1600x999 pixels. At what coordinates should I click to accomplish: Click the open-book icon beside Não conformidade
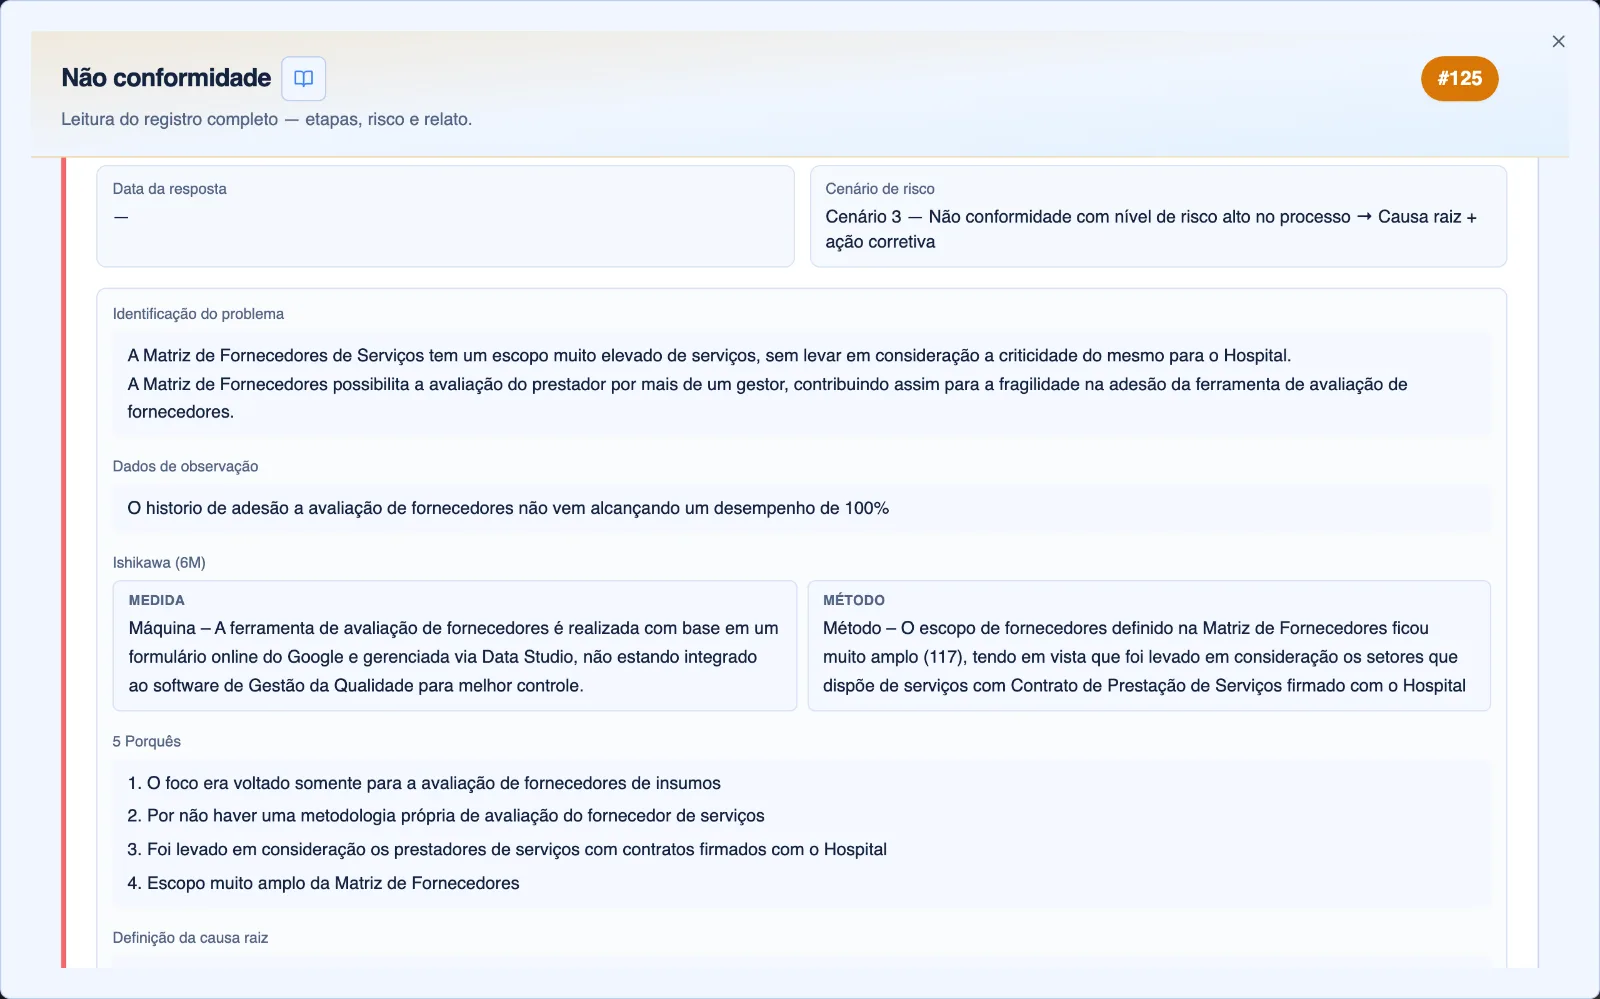pyautogui.click(x=303, y=78)
